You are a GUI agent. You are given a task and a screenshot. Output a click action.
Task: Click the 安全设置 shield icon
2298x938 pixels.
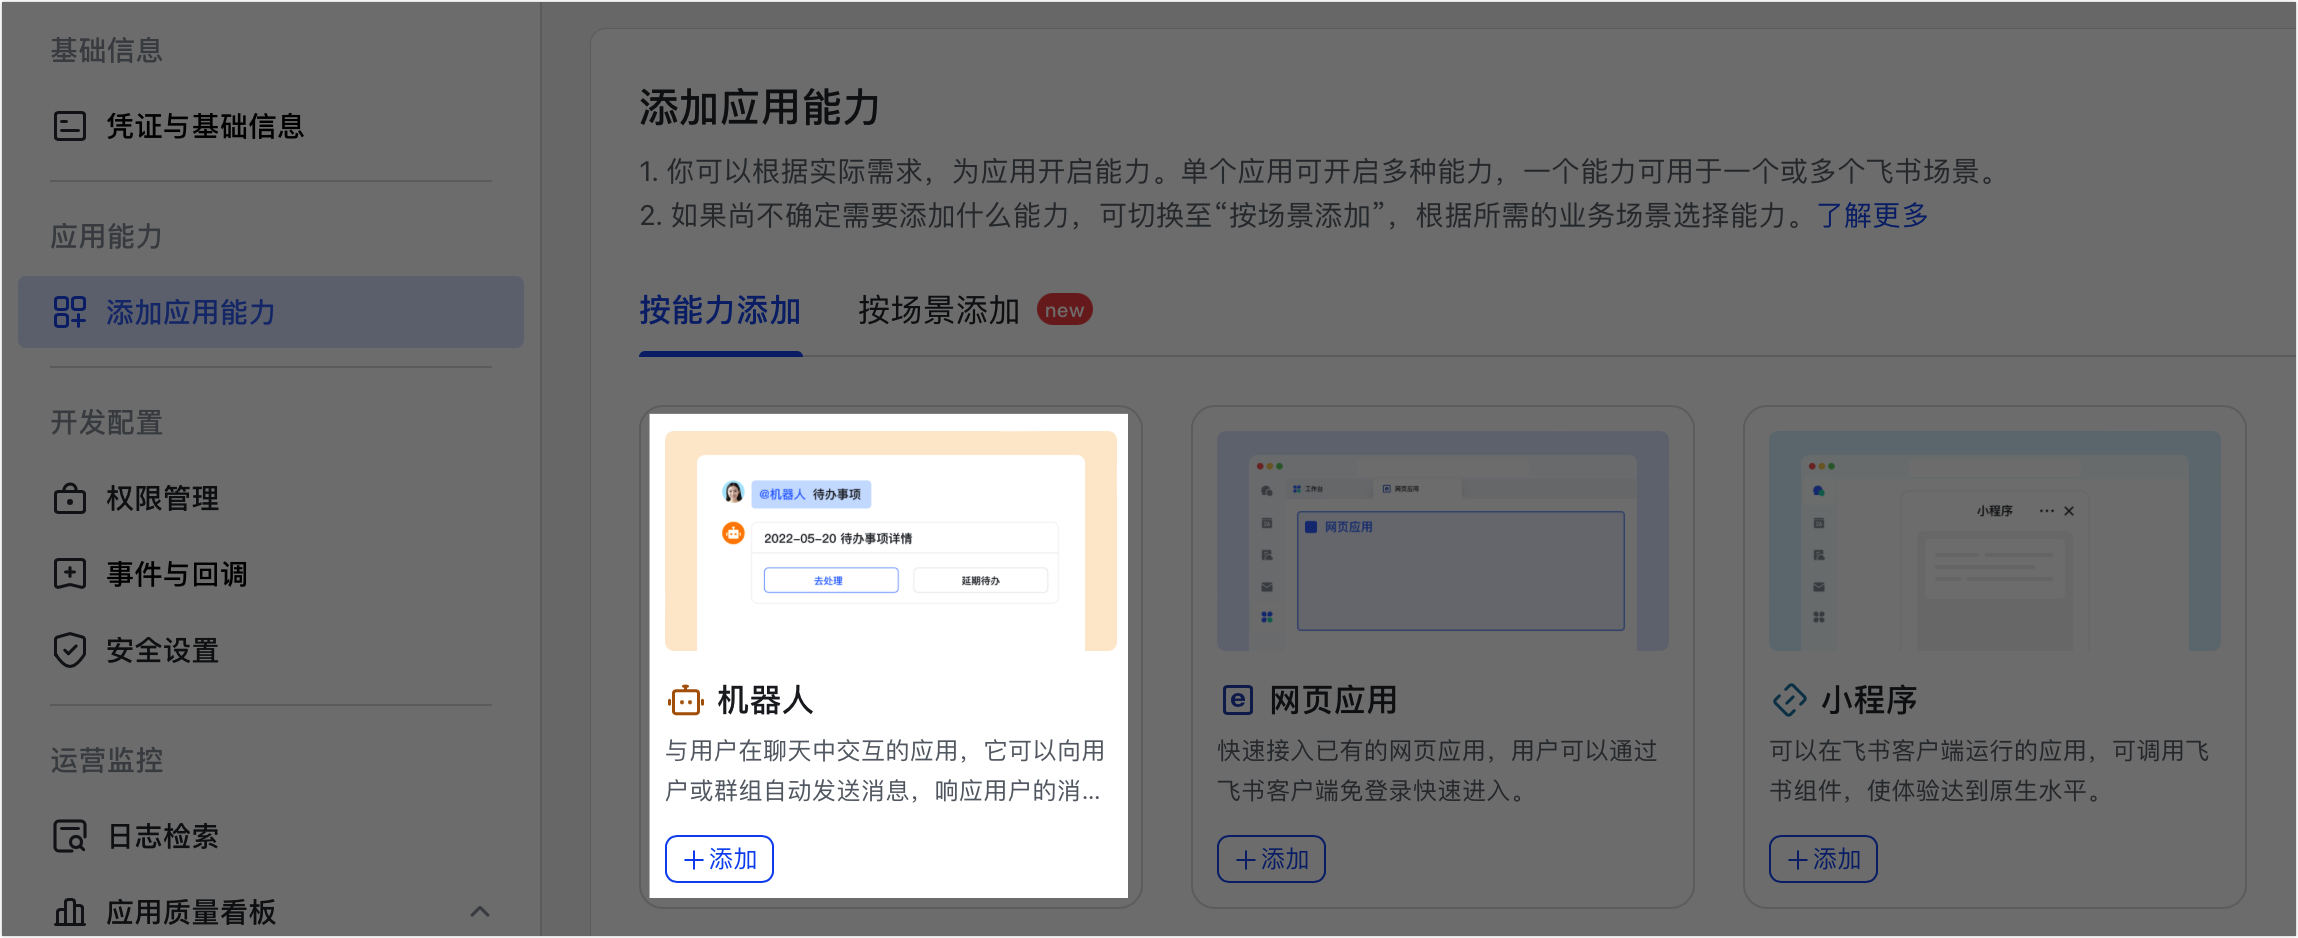(69, 650)
